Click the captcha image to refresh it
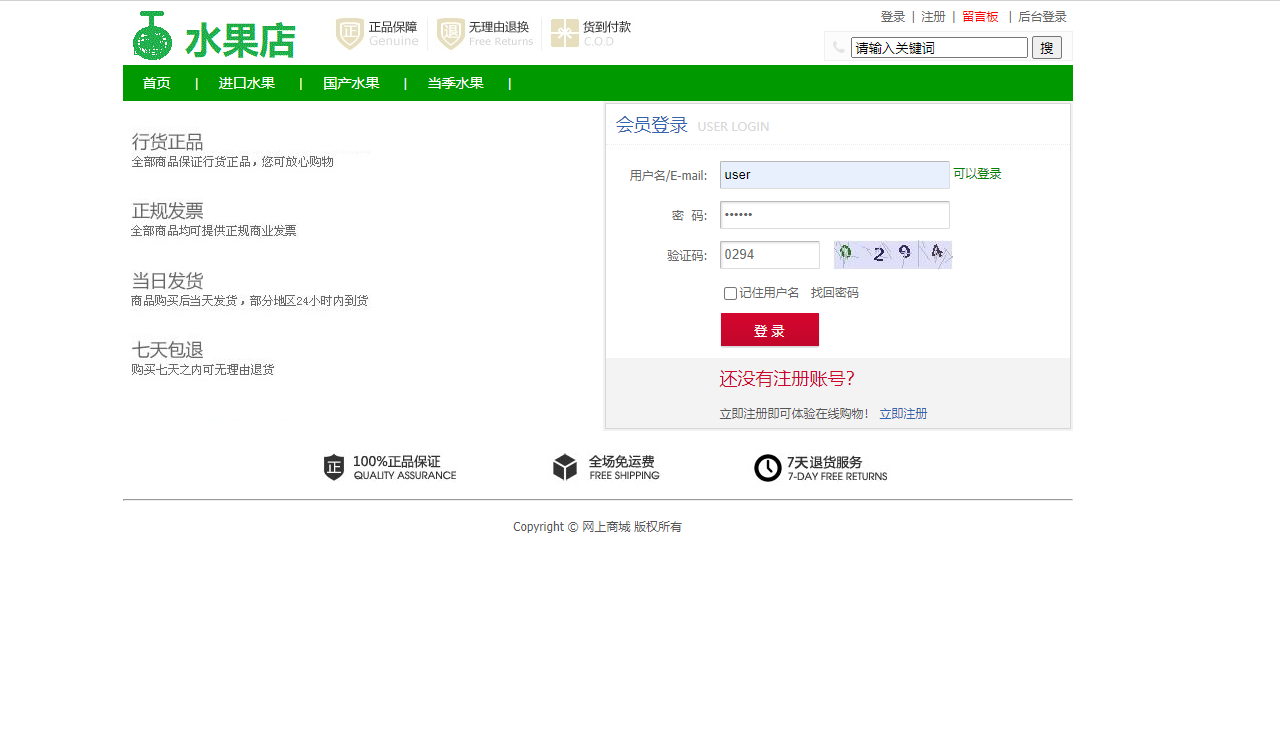 pos(892,254)
